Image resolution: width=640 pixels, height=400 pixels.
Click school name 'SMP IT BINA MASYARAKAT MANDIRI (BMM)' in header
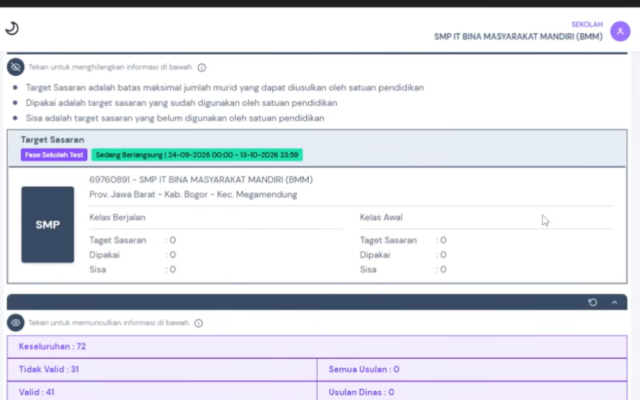click(518, 37)
